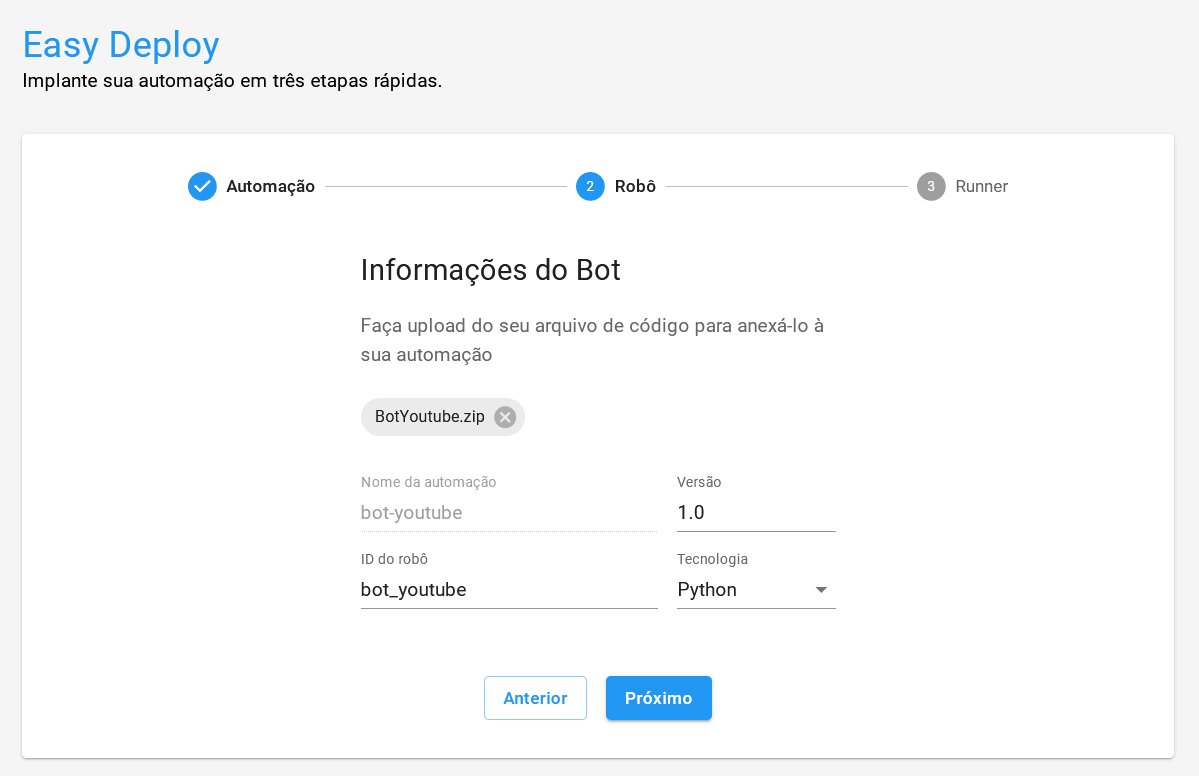Click the disabled Nome da automação field
Viewport: 1199px width, 776px height.
508,513
